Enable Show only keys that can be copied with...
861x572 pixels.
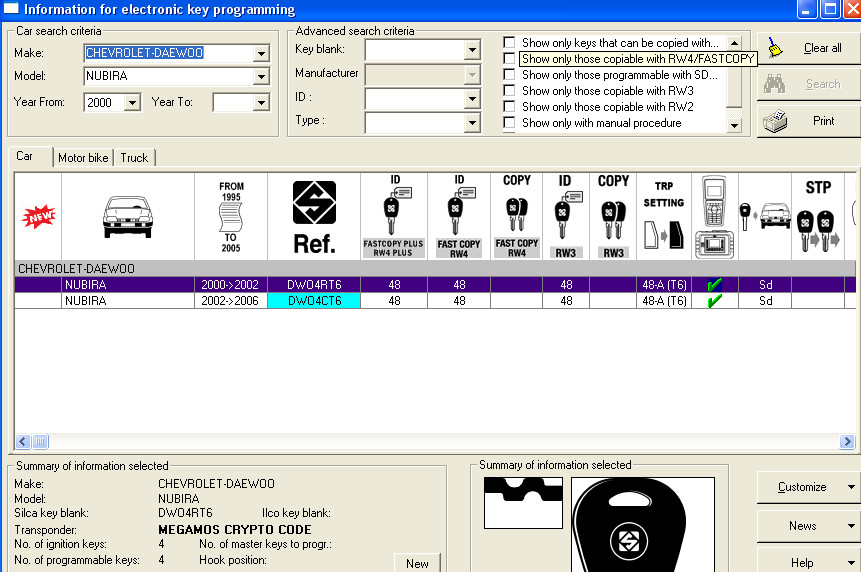pos(510,42)
